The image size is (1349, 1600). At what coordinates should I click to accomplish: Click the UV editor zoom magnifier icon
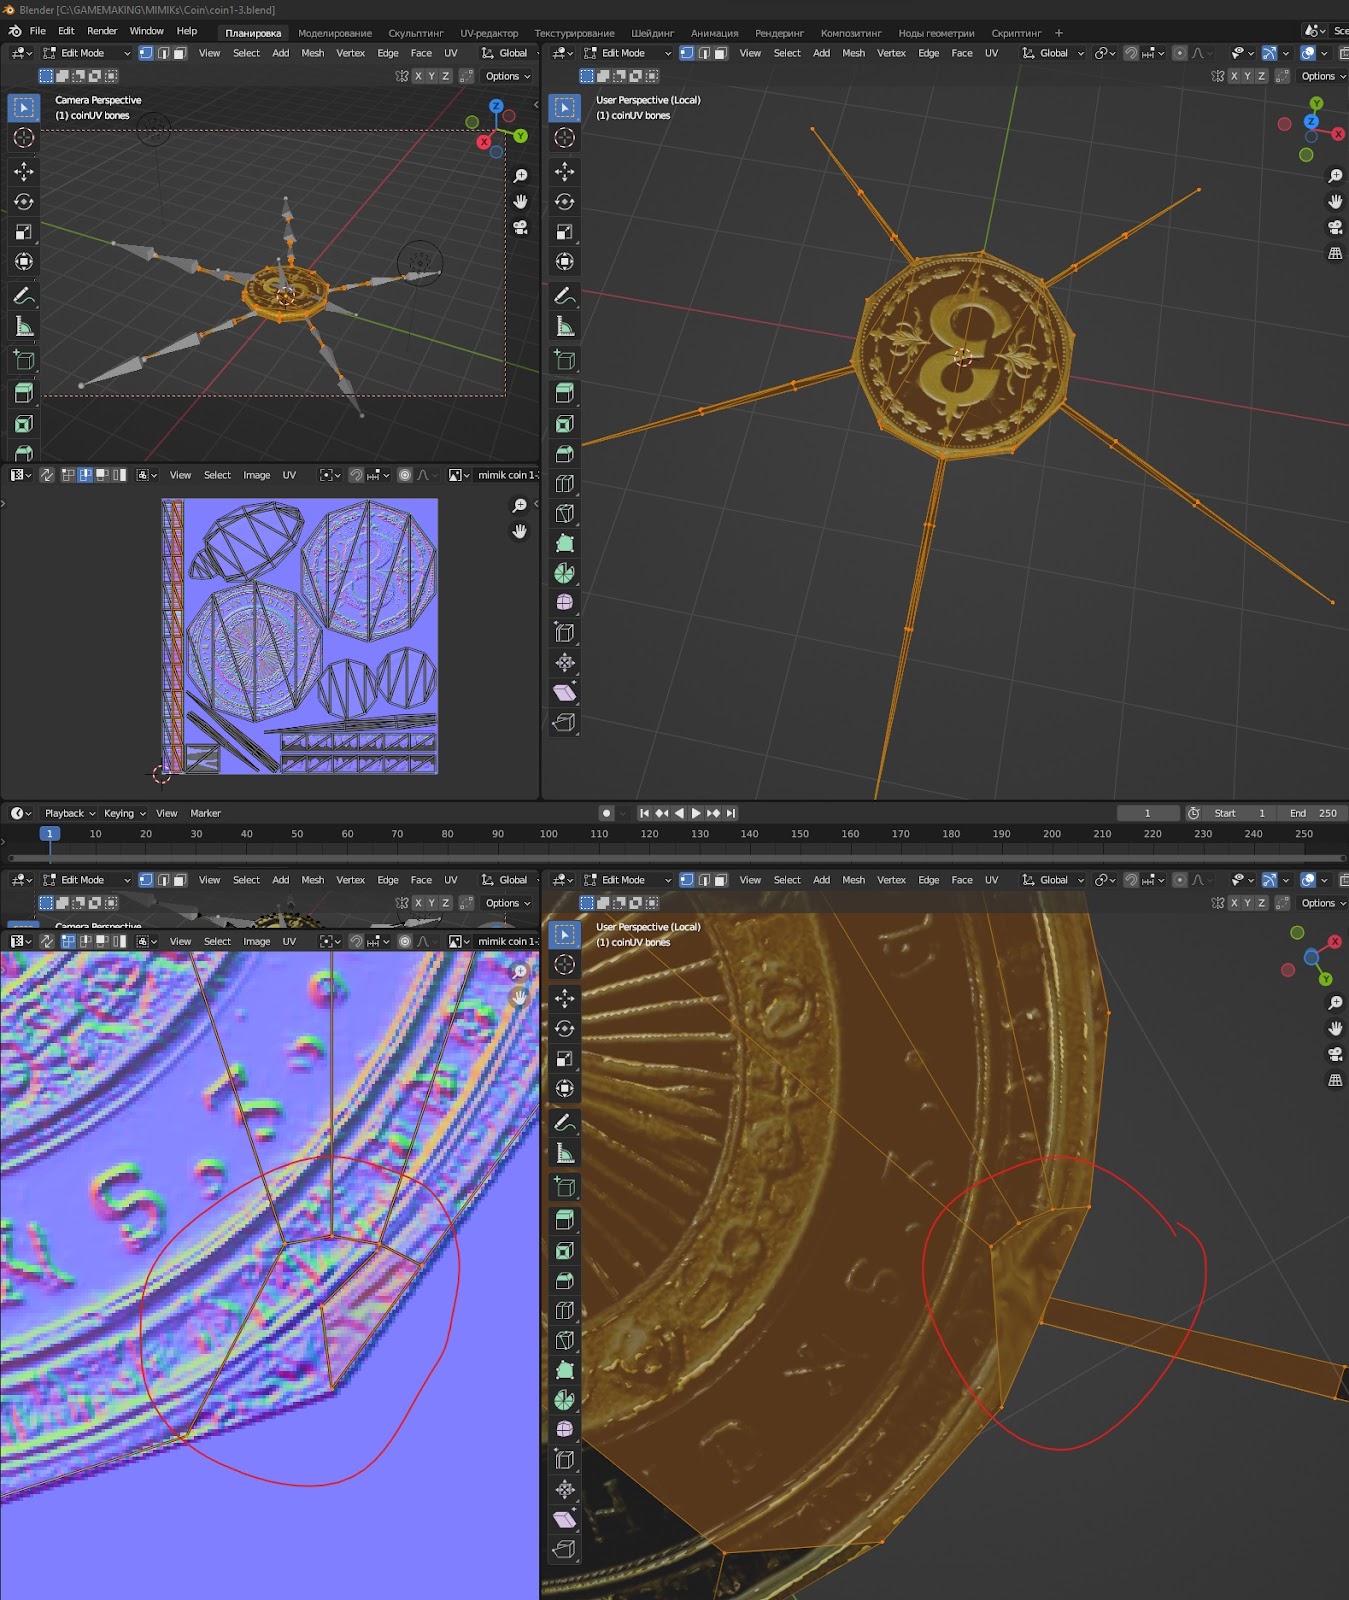pos(520,506)
